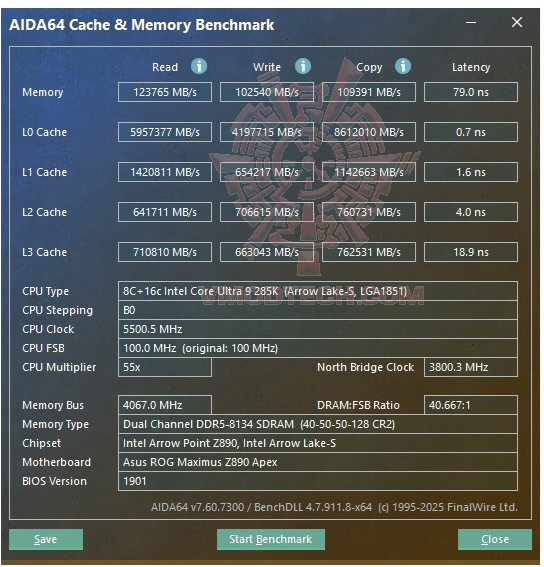This screenshot has height=567, width=544.
Task: Click DRAM:FSB Ratio value 40.667:1
Action: (471, 405)
